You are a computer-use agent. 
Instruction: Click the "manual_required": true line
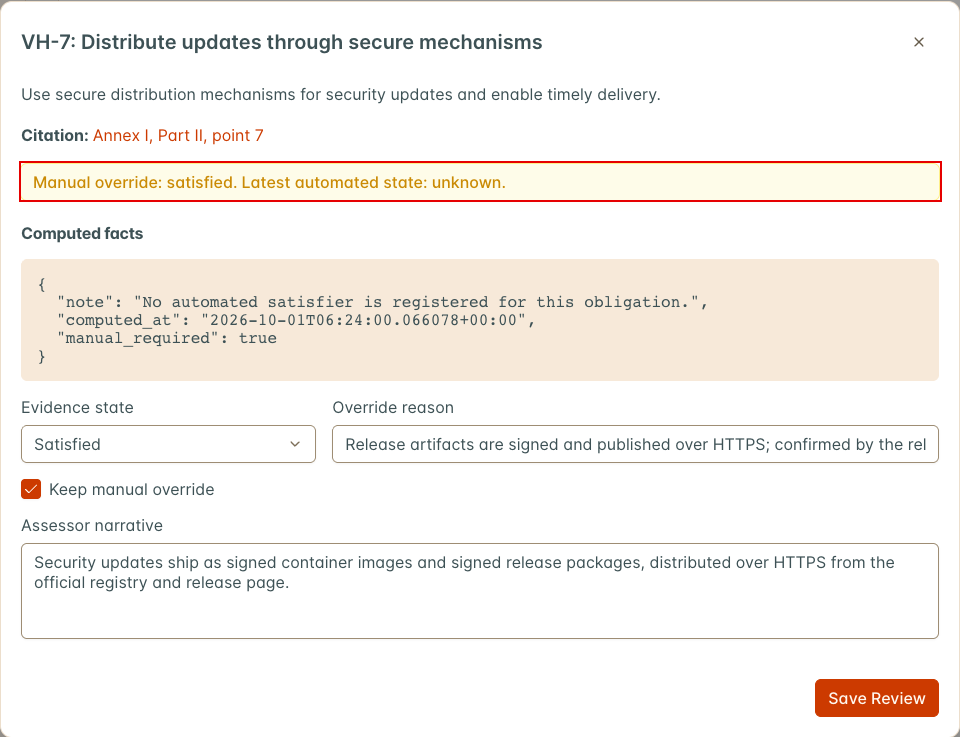coord(167,339)
